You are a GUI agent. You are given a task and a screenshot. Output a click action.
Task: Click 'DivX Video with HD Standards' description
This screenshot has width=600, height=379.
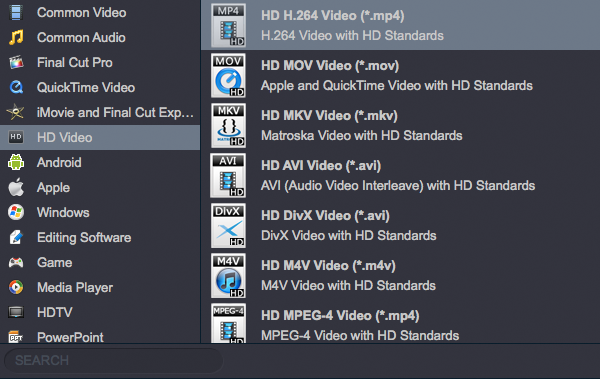pos(349,235)
